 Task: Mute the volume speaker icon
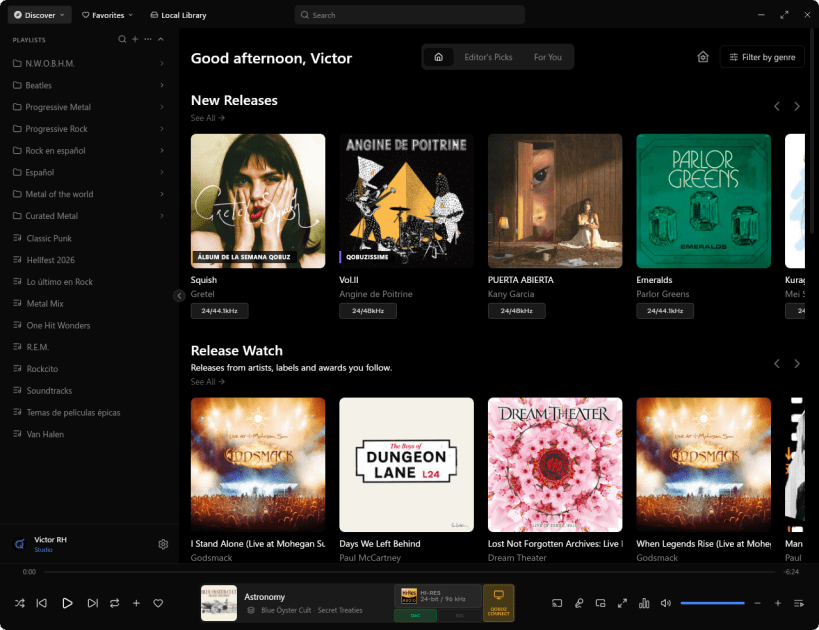665,603
